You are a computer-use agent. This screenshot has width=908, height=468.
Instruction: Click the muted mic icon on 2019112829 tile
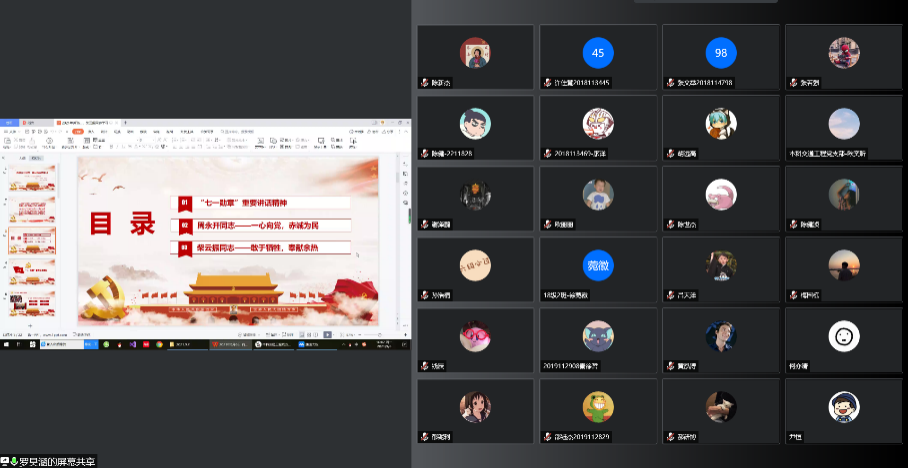[547, 437]
